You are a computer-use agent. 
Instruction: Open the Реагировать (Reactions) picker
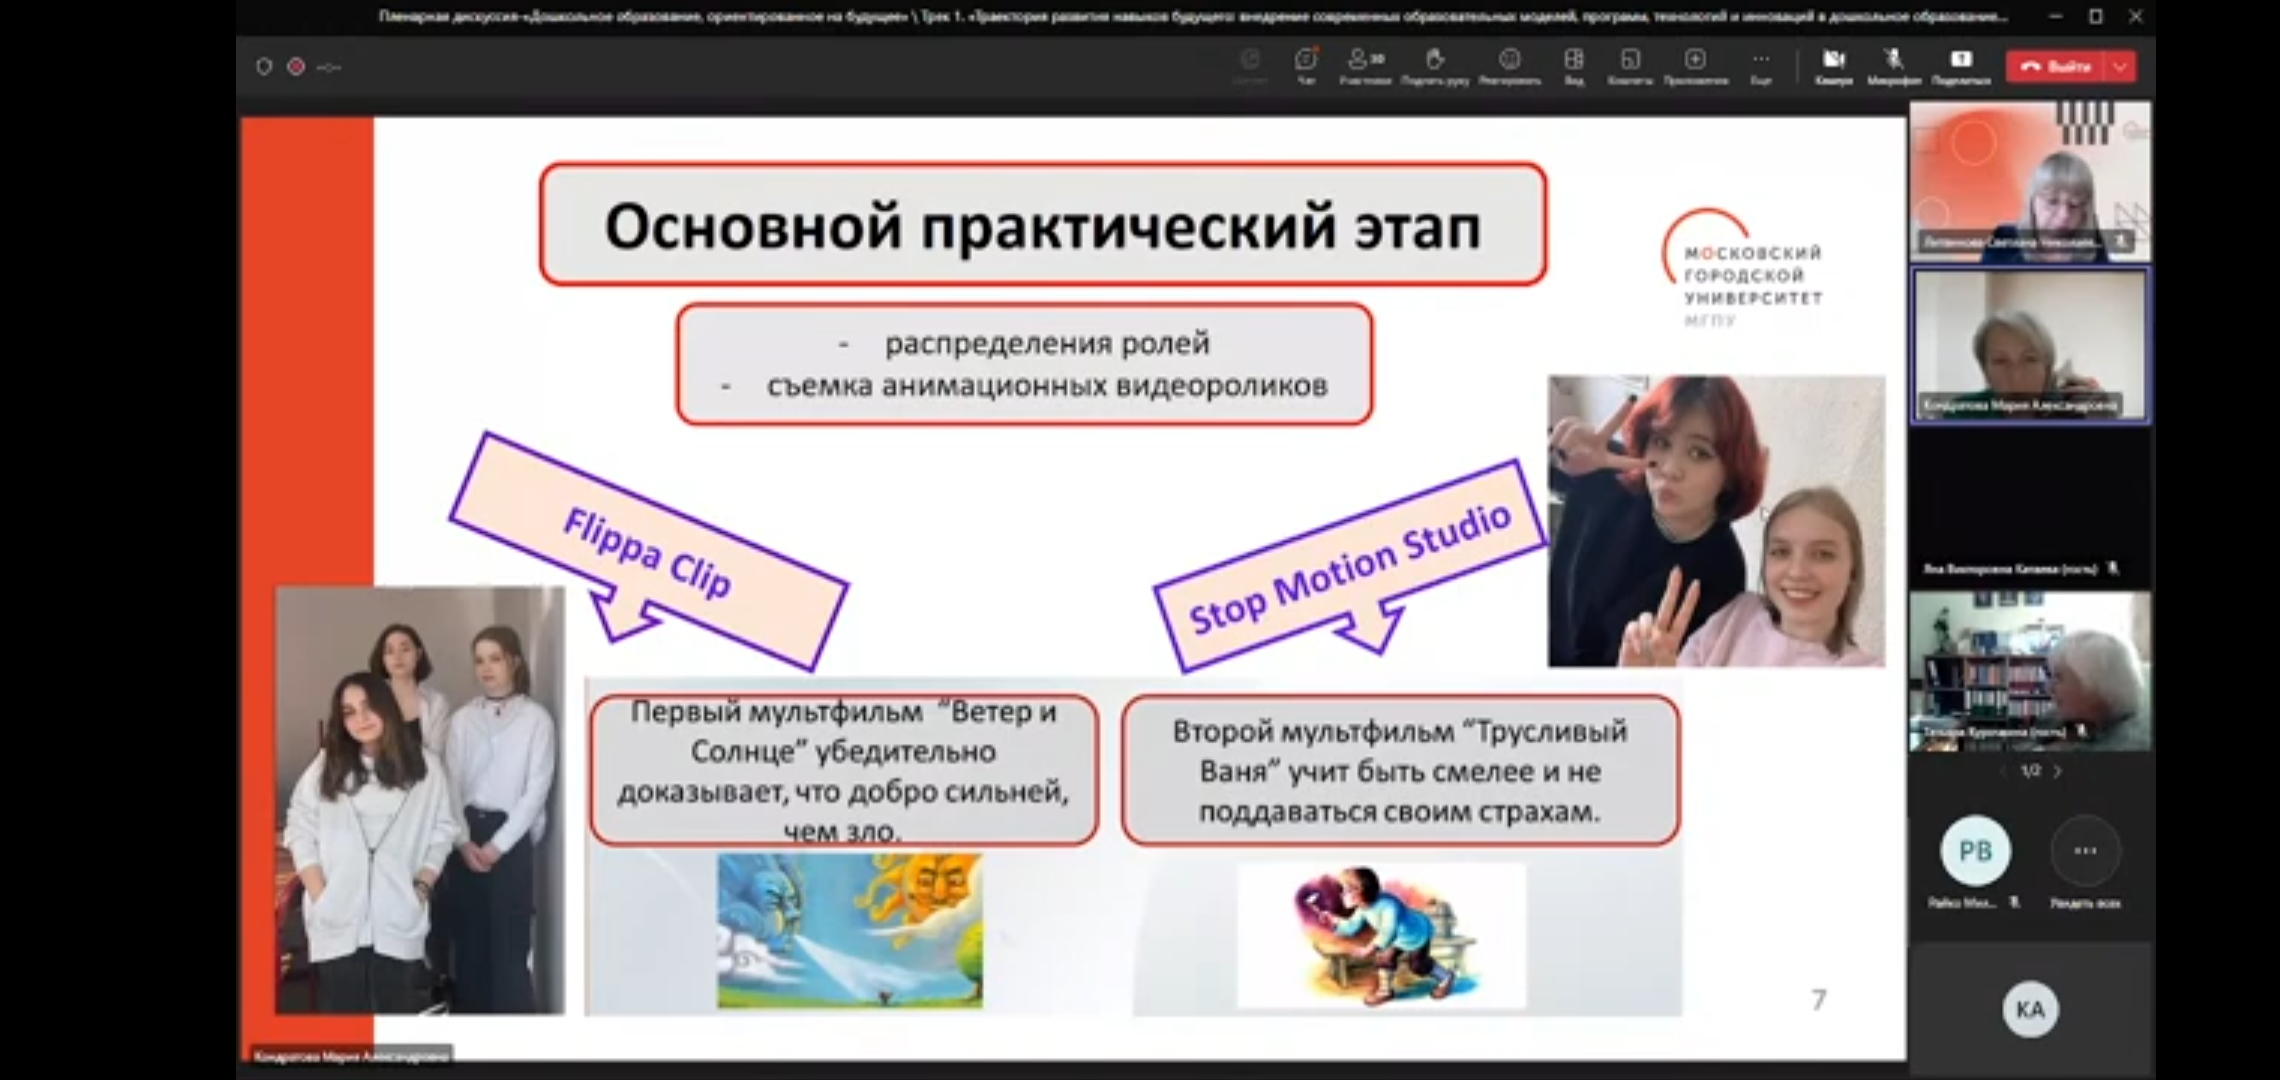tap(1510, 62)
